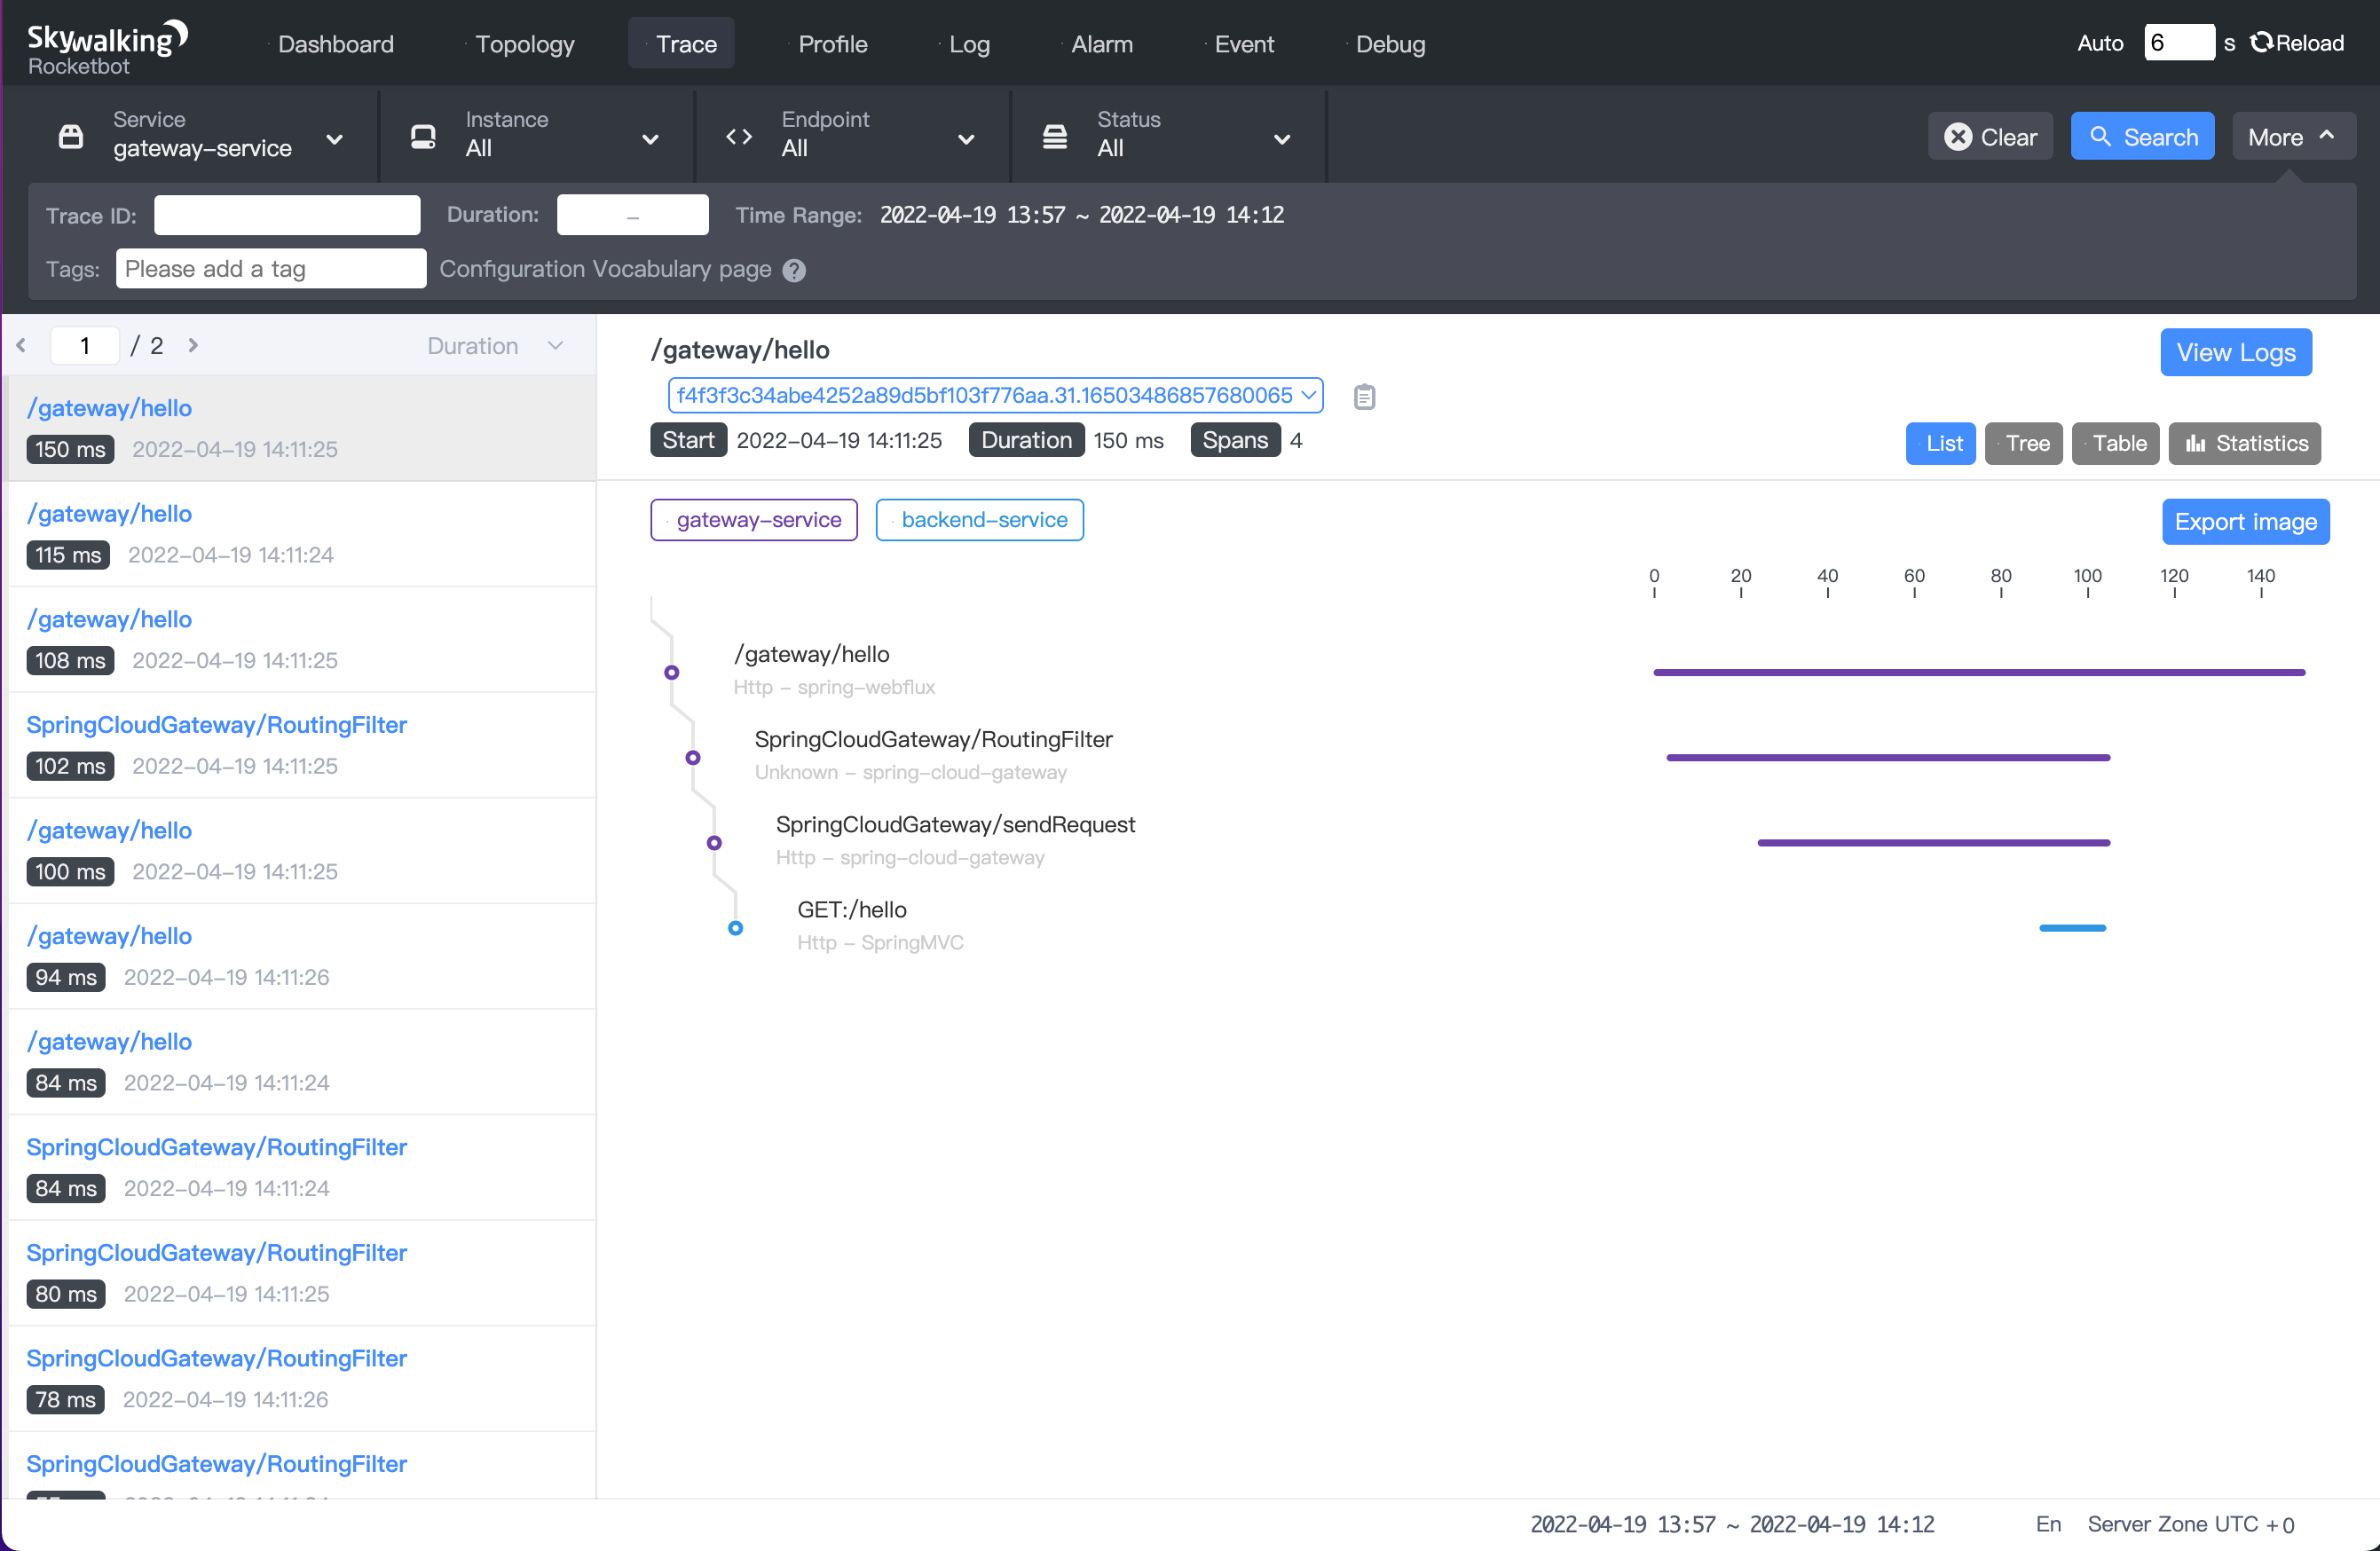Click the Reload icon to refresh traces
2380x1551 pixels.
[x=2260, y=42]
